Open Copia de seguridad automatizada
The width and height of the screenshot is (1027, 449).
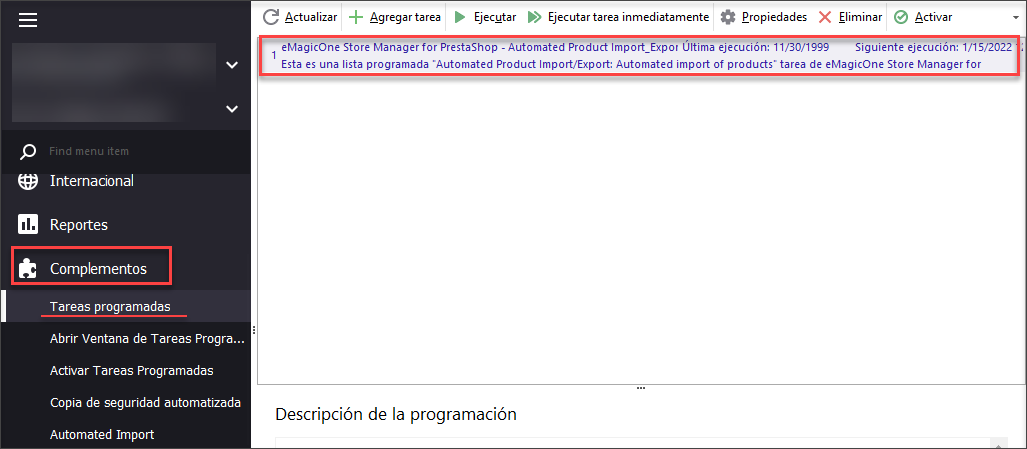click(145, 403)
